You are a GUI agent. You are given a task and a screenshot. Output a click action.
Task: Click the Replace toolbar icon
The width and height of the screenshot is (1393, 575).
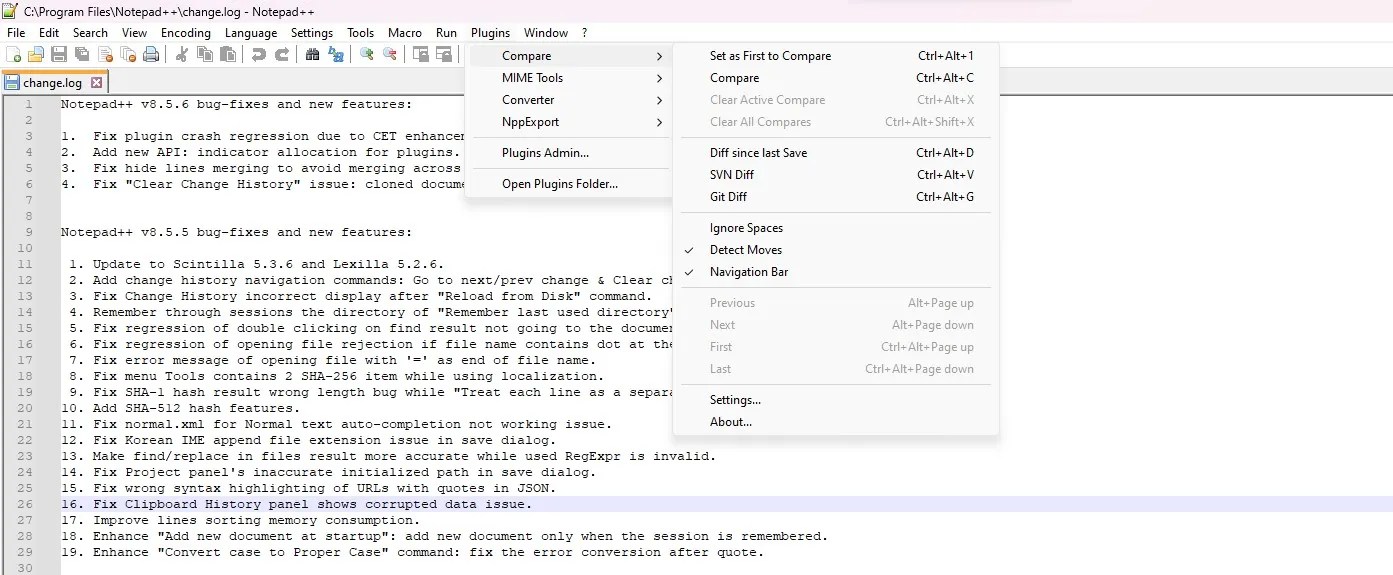coord(336,54)
